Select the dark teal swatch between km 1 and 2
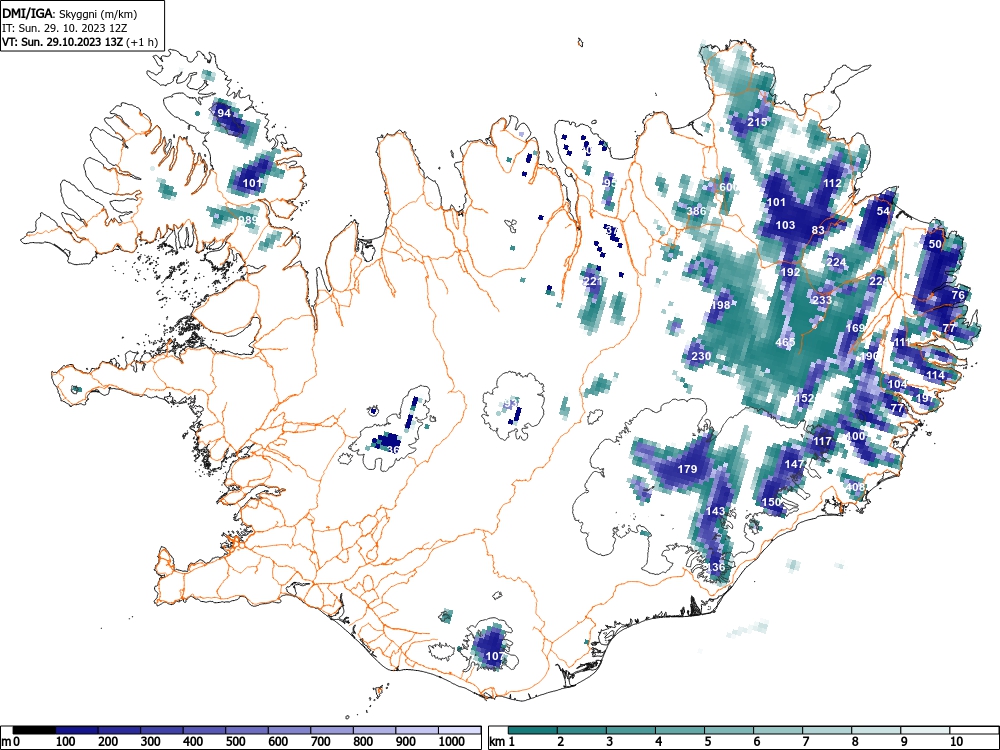Viewport: 1000px width, 750px height. click(x=533, y=730)
